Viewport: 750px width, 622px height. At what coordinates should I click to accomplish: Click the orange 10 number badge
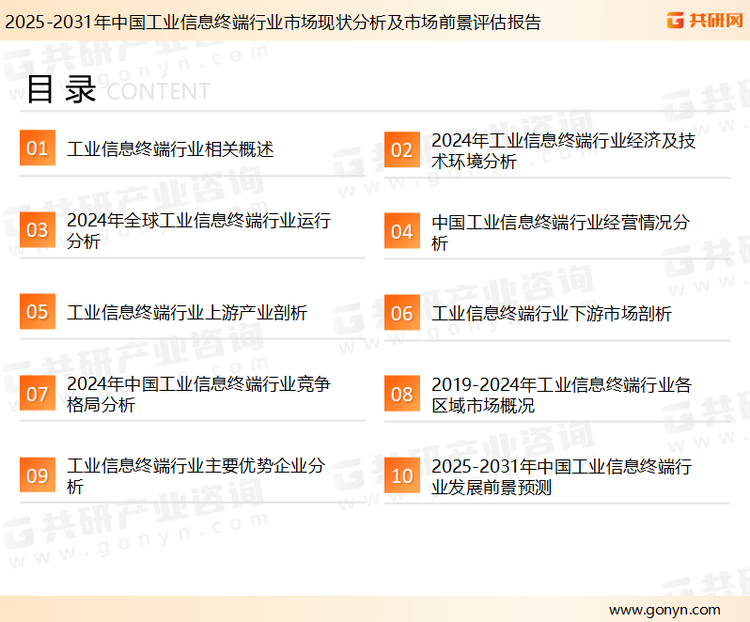402,476
